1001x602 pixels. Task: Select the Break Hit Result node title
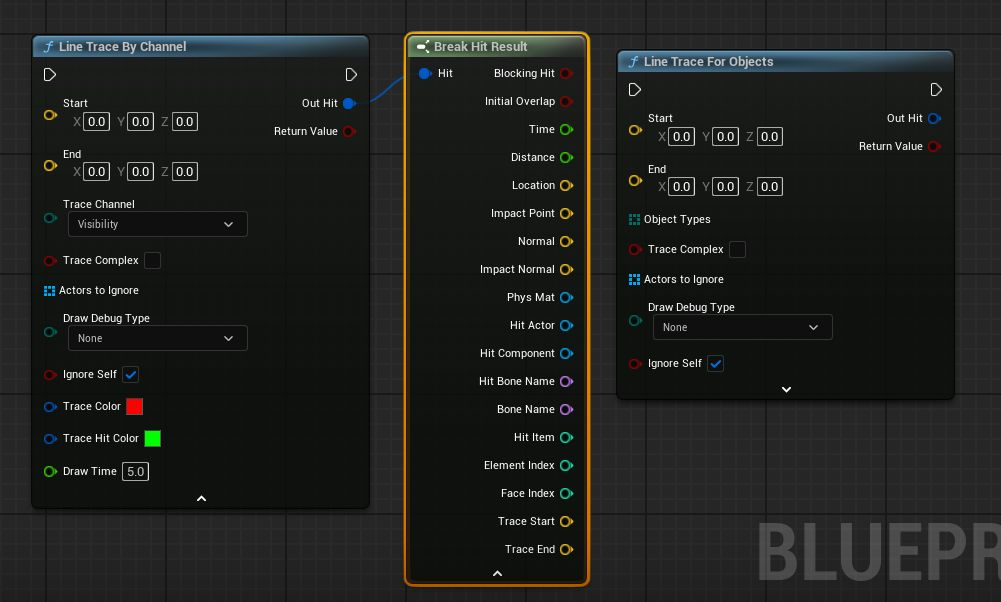tap(480, 47)
